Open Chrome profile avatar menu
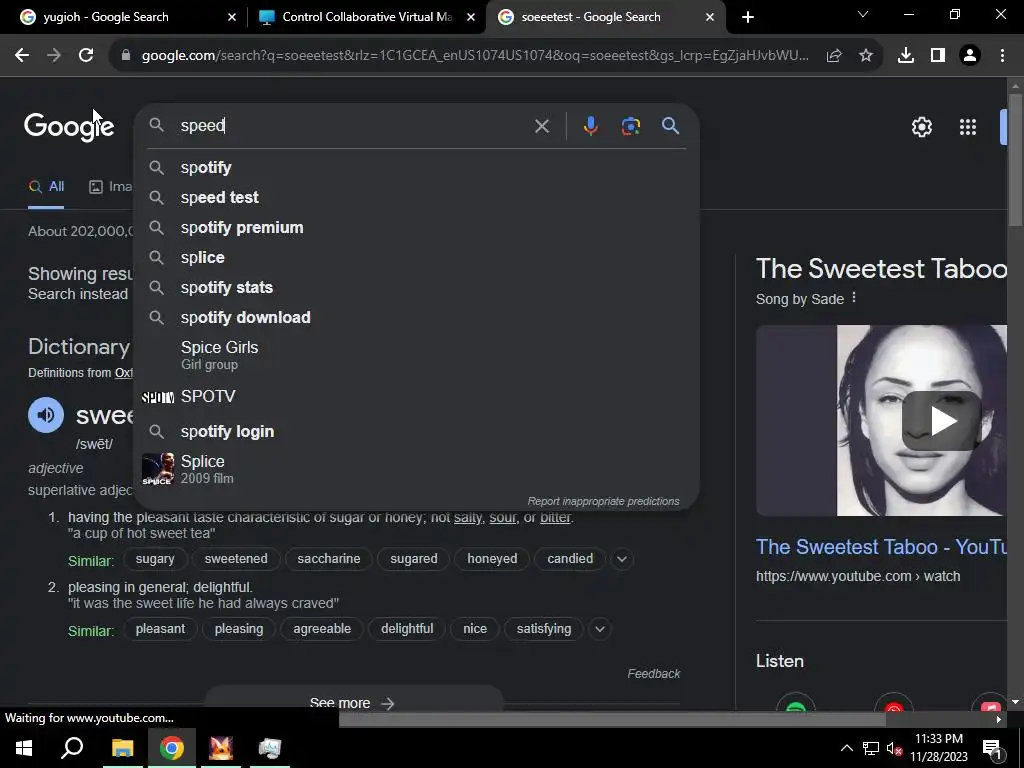Viewport: 1024px width, 768px height. [x=970, y=56]
